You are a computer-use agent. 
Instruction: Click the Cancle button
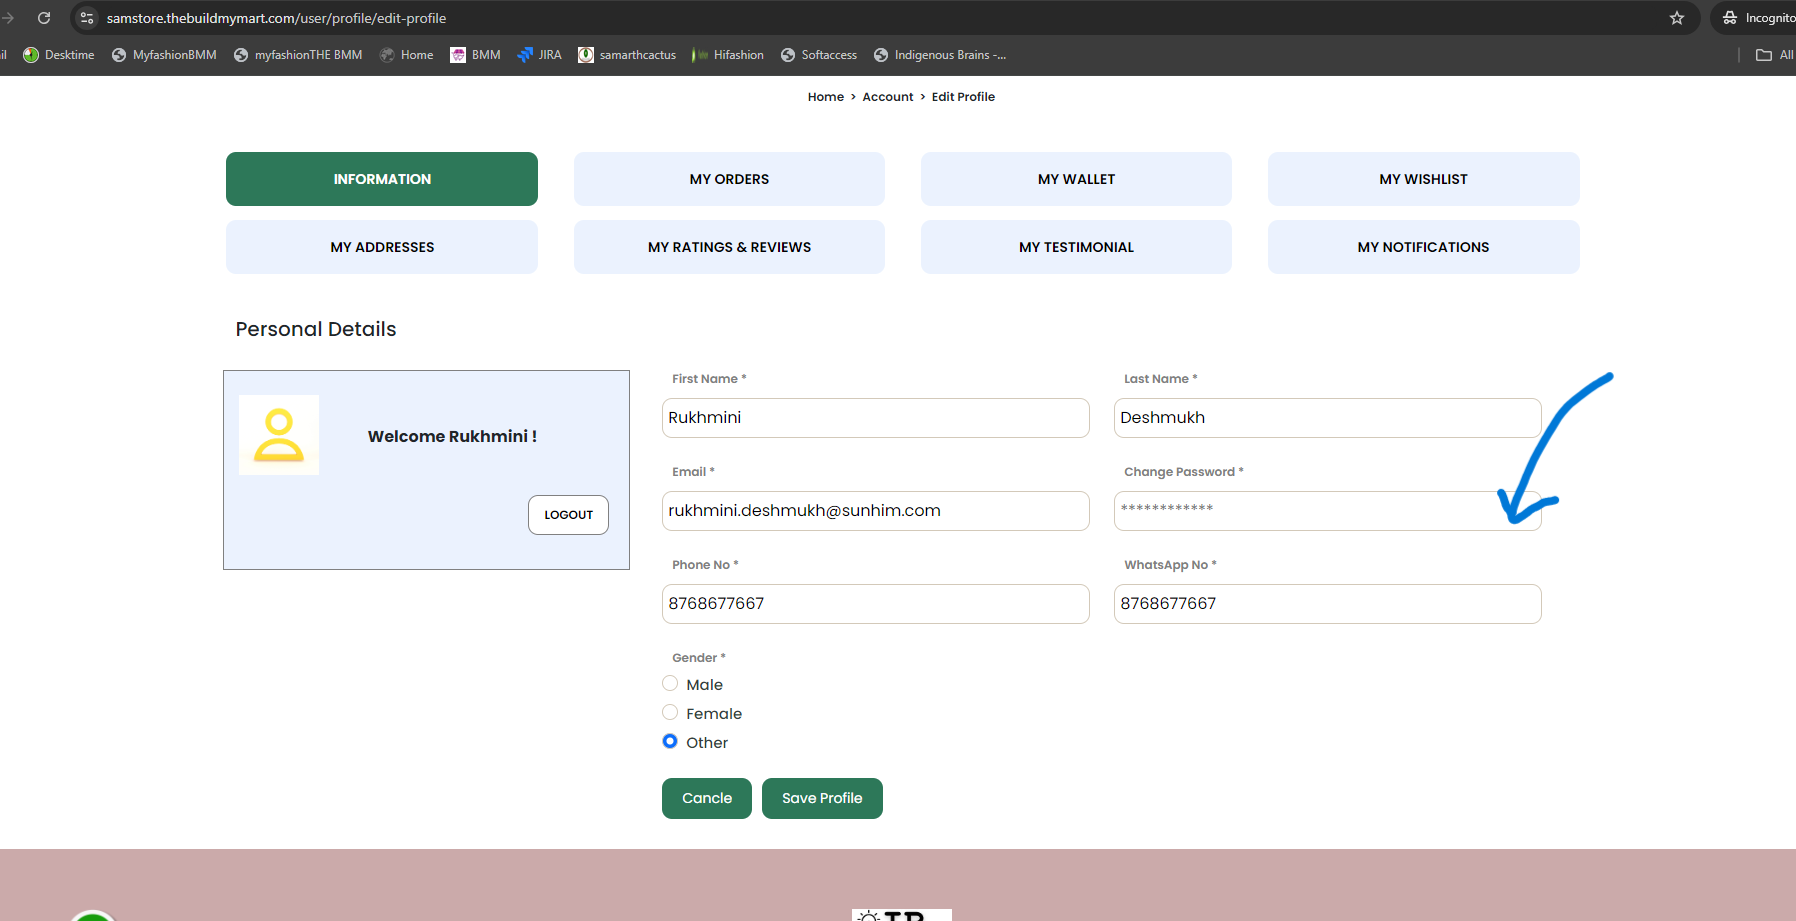pos(707,798)
